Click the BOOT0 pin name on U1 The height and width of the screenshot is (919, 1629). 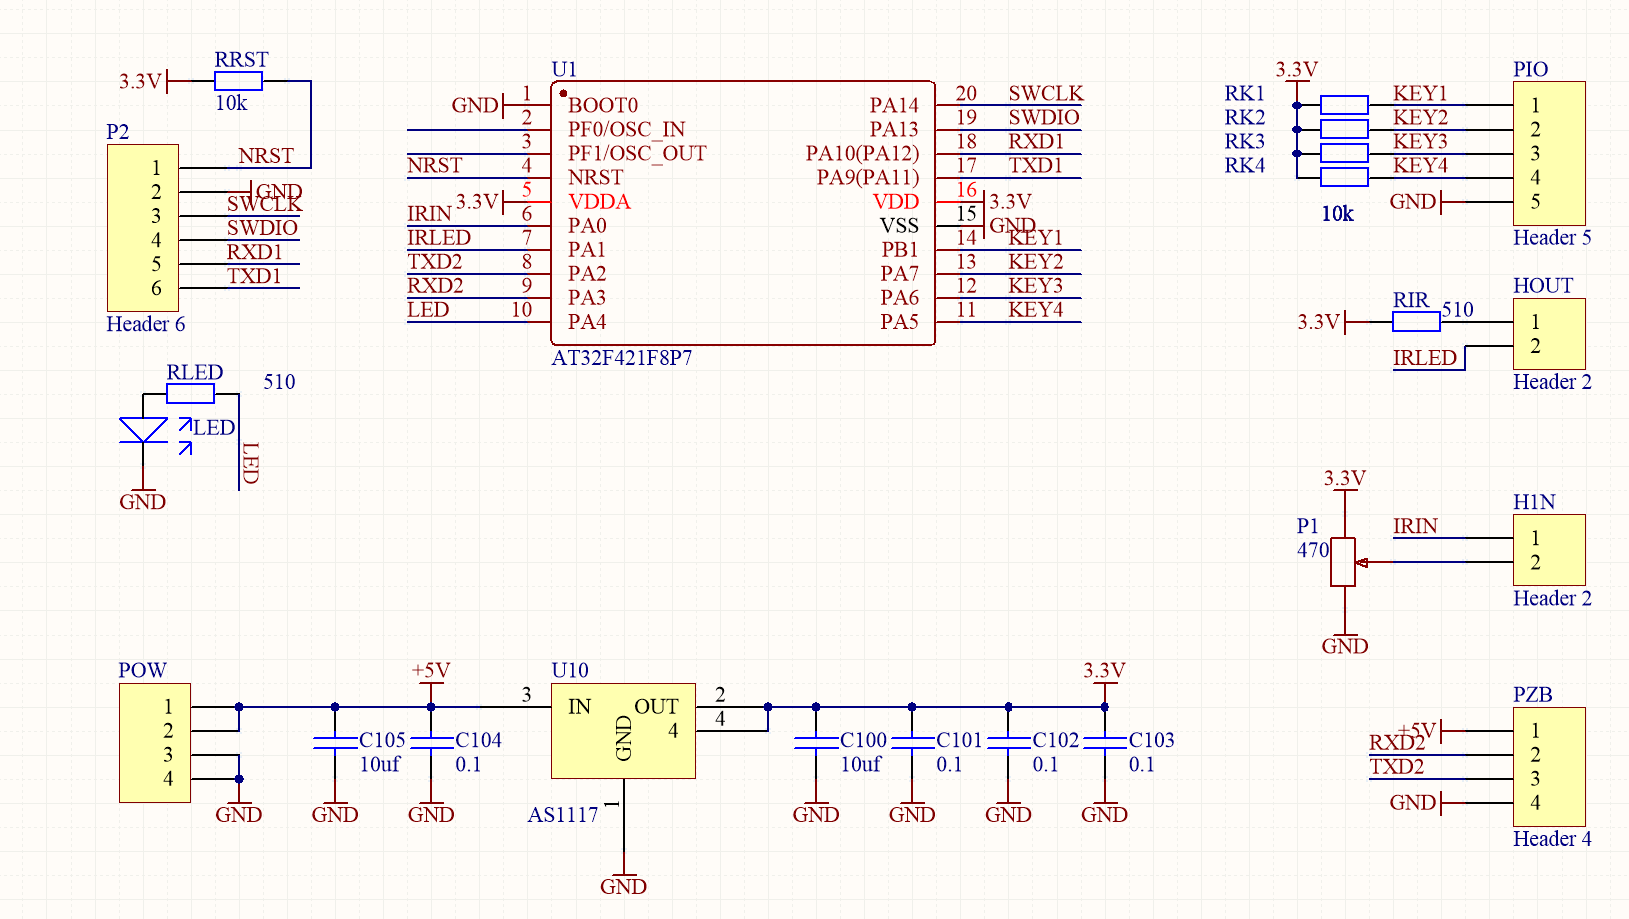pyautogui.click(x=603, y=105)
